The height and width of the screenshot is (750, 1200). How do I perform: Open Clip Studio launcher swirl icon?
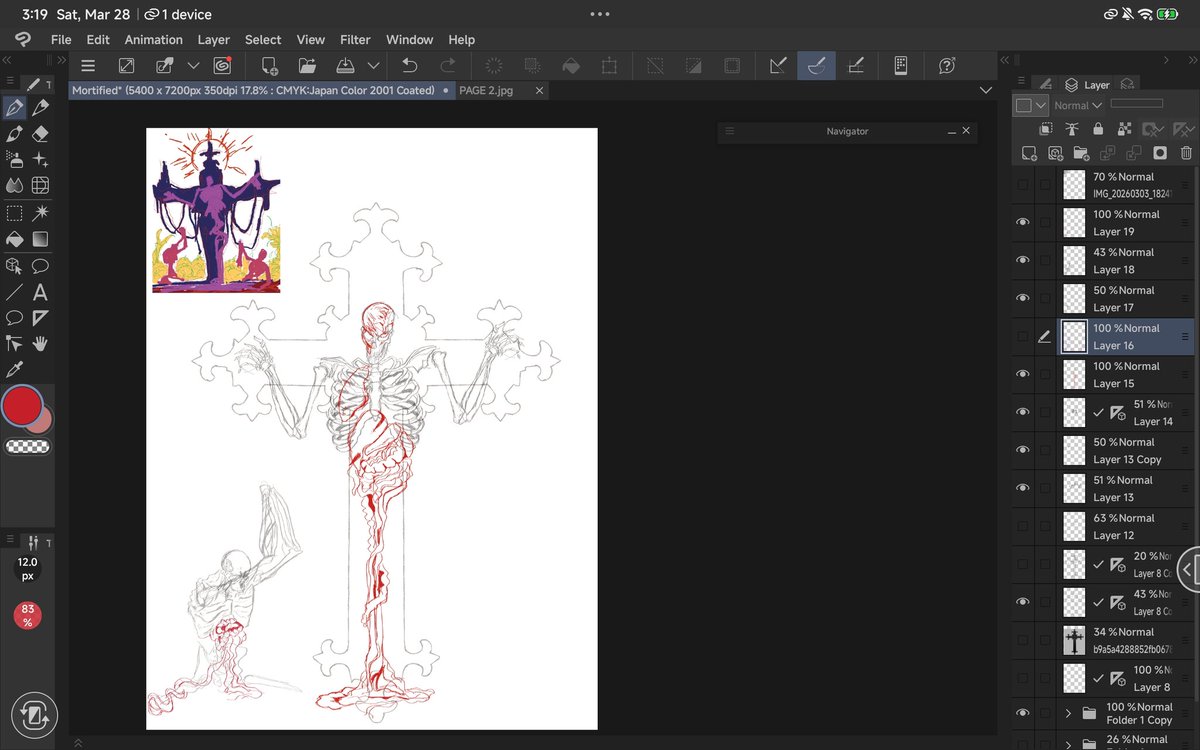pos(222,66)
